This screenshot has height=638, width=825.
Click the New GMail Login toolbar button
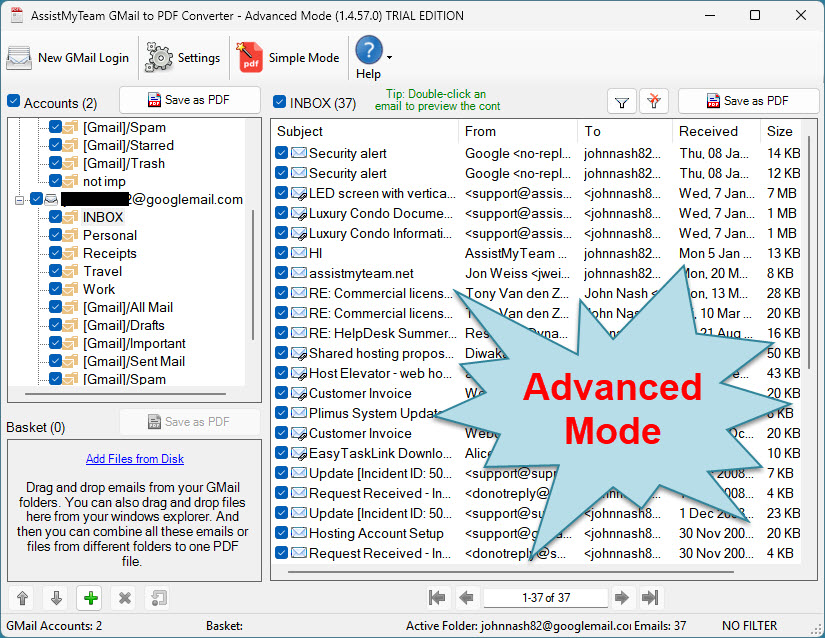(68, 58)
